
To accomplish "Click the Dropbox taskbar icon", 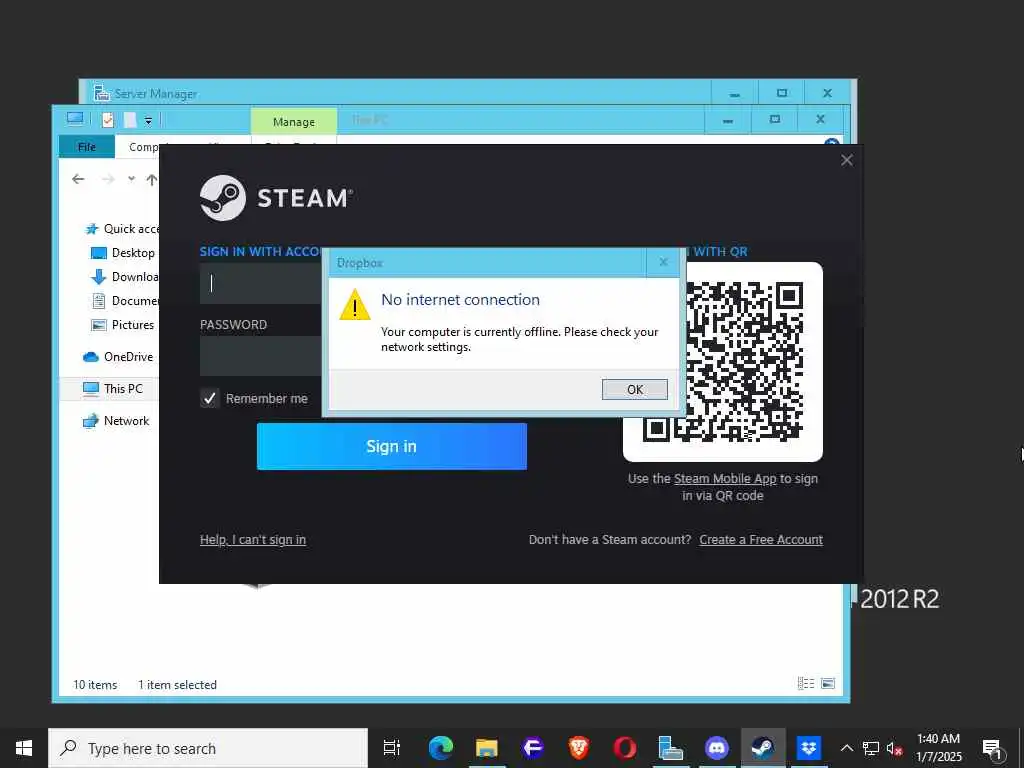I will pos(808,748).
